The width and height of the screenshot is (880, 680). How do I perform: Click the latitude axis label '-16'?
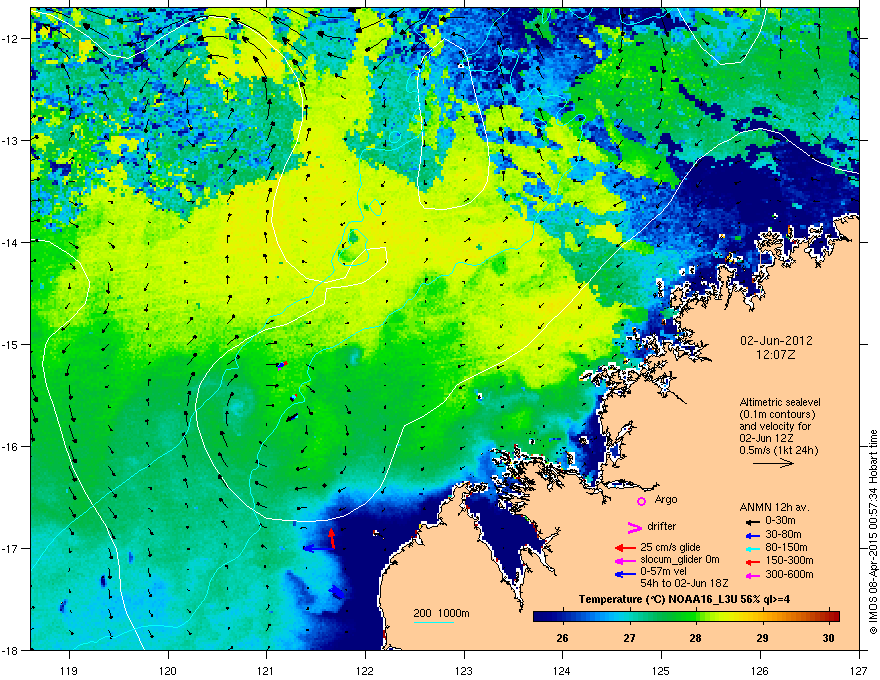(10, 447)
